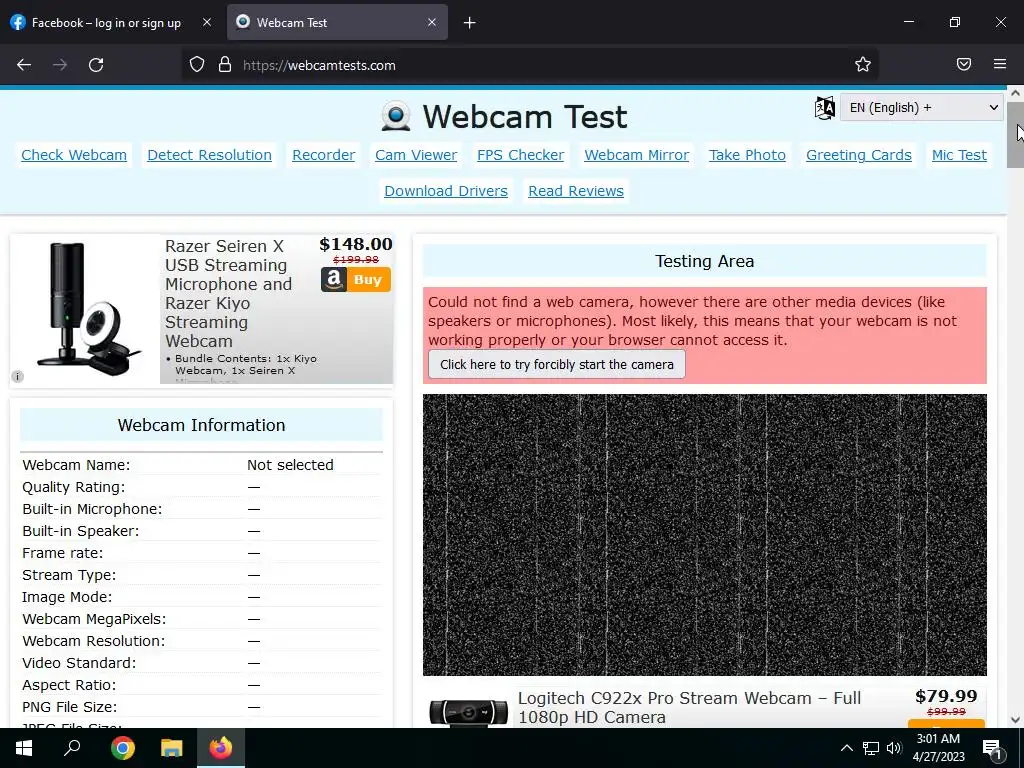Open the Recorder link

click(323, 155)
